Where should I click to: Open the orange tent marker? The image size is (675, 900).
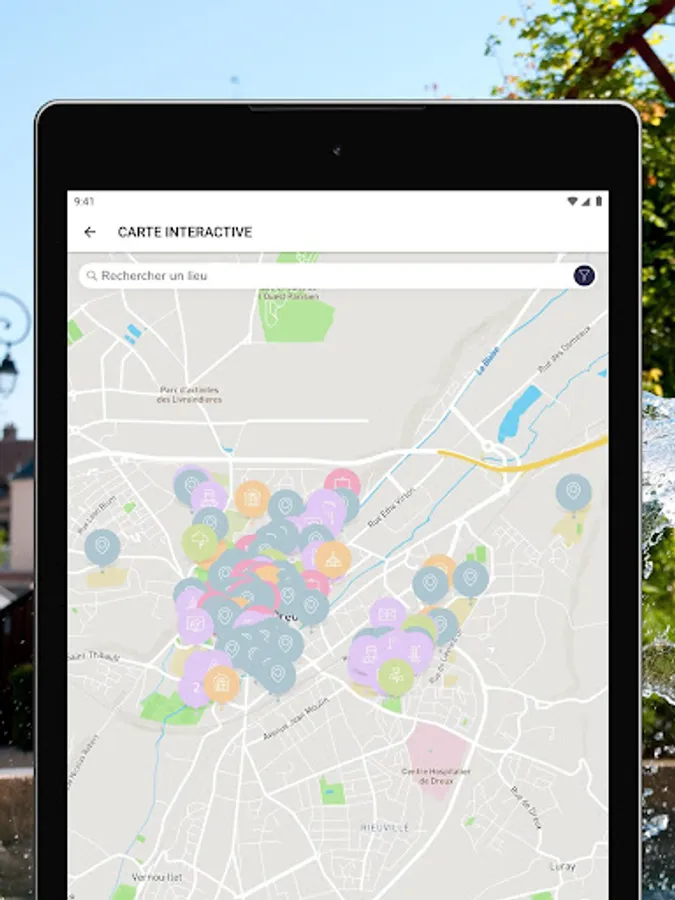[x=333, y=560]
